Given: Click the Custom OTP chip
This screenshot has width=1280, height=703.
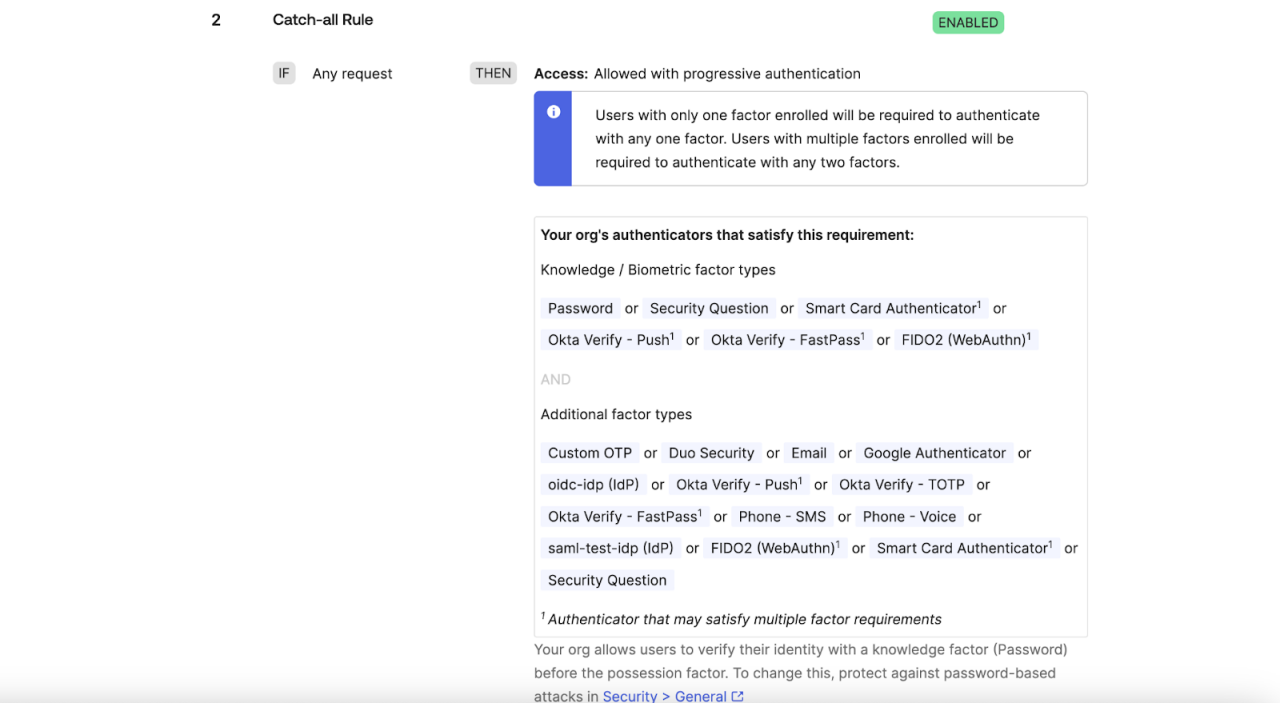Looking at the screenshot, I should point(589,453).
